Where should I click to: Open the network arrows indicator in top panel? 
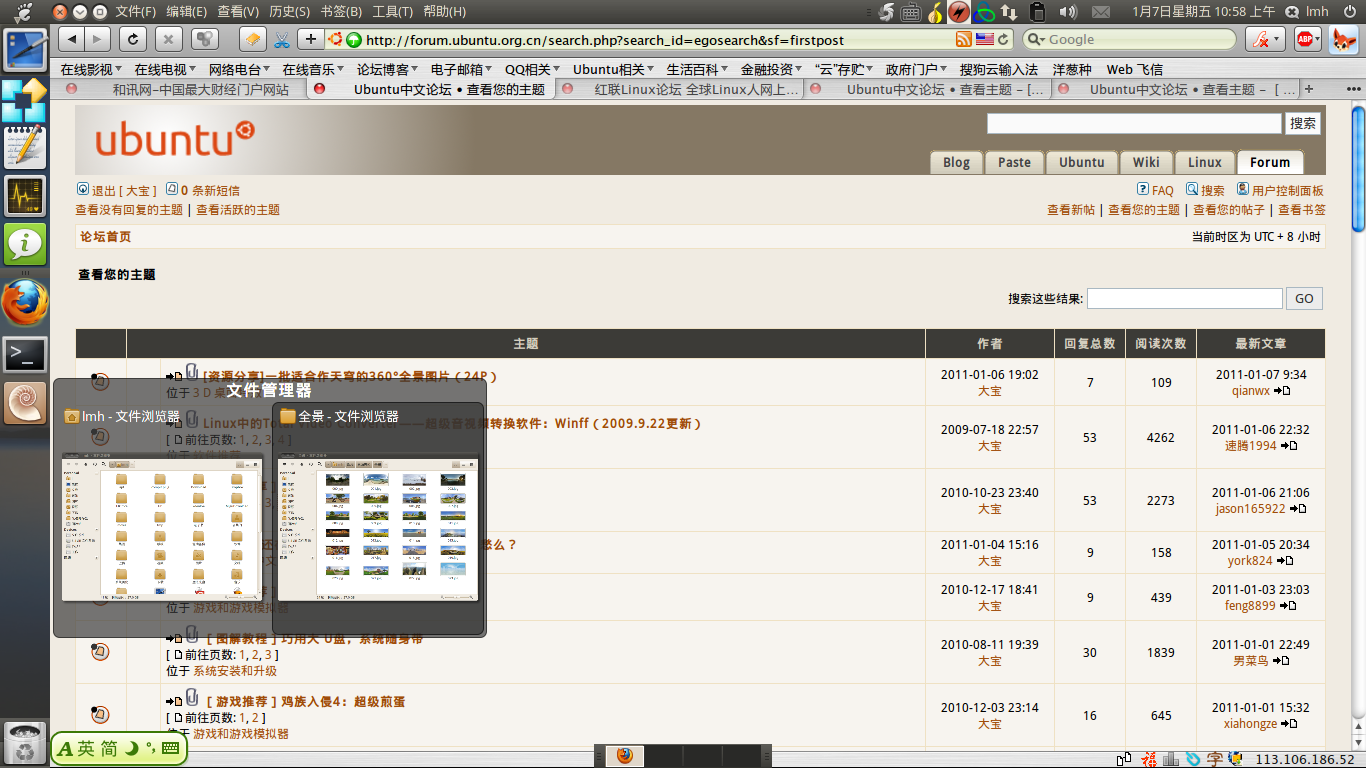(1009, 12)
